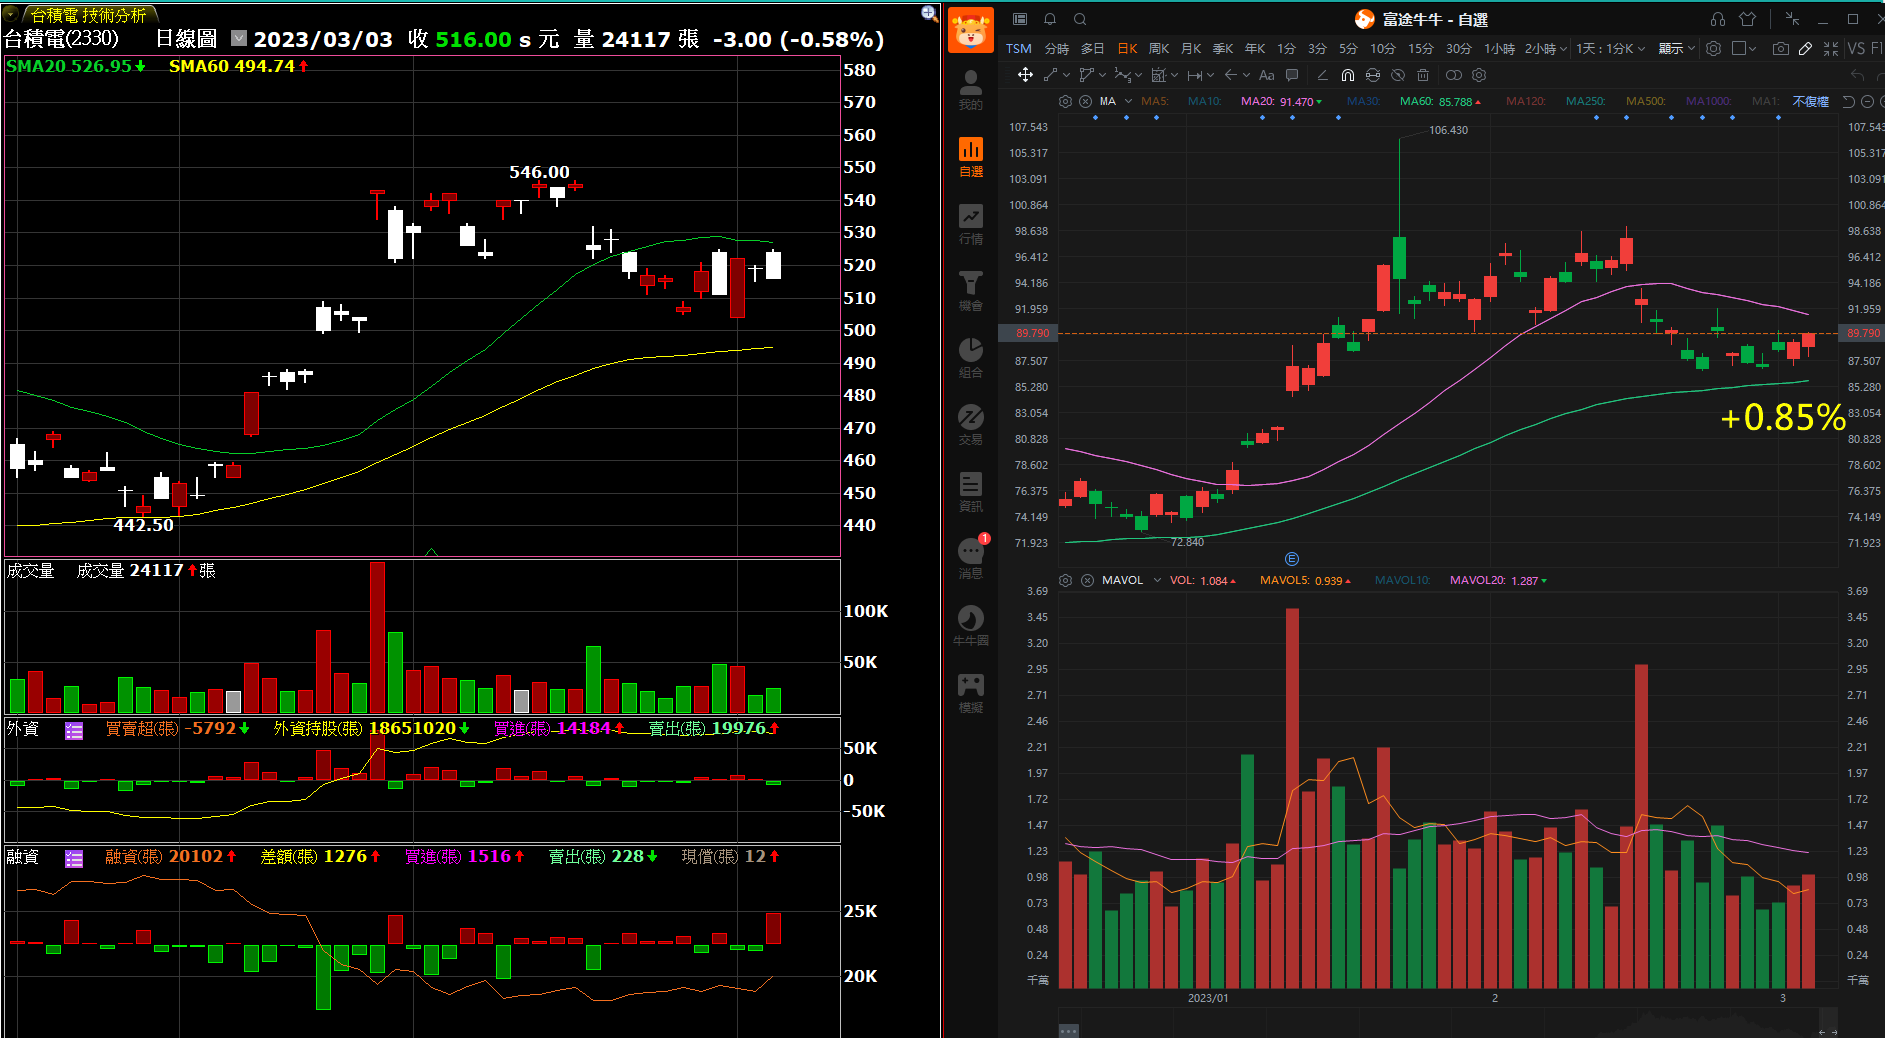Toggle hide-drawings eye icon
The width and height of the screenshot is (1885, 1038).
point(1398,75)
